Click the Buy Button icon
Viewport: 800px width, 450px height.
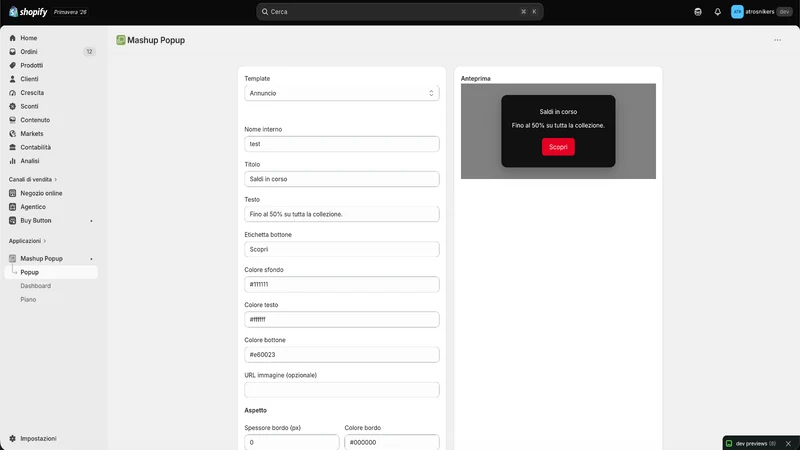coord(13,220)
